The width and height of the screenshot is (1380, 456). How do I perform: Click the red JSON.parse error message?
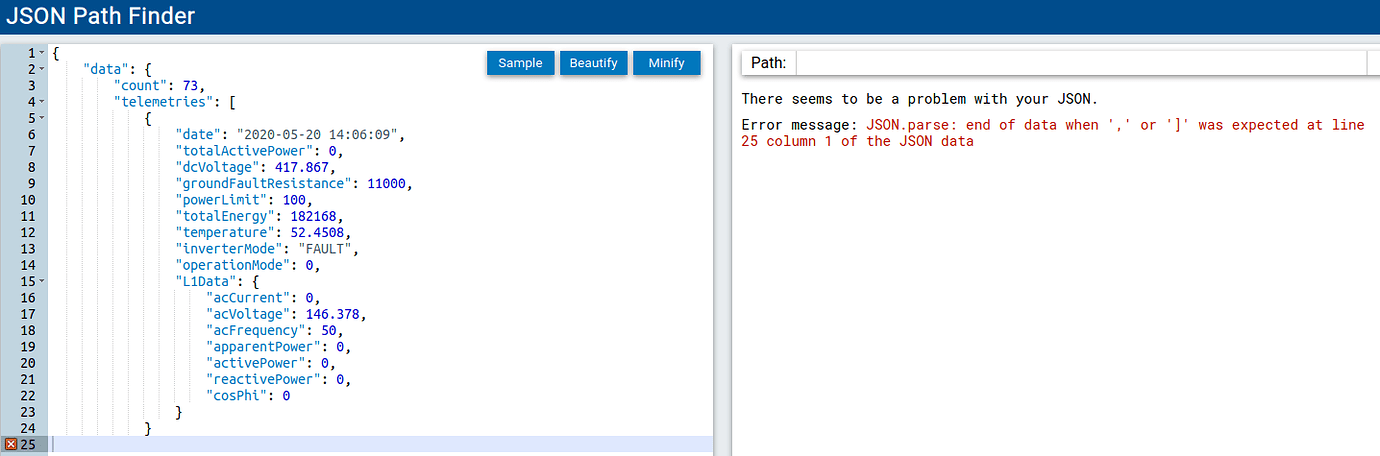coord(1052,133)
